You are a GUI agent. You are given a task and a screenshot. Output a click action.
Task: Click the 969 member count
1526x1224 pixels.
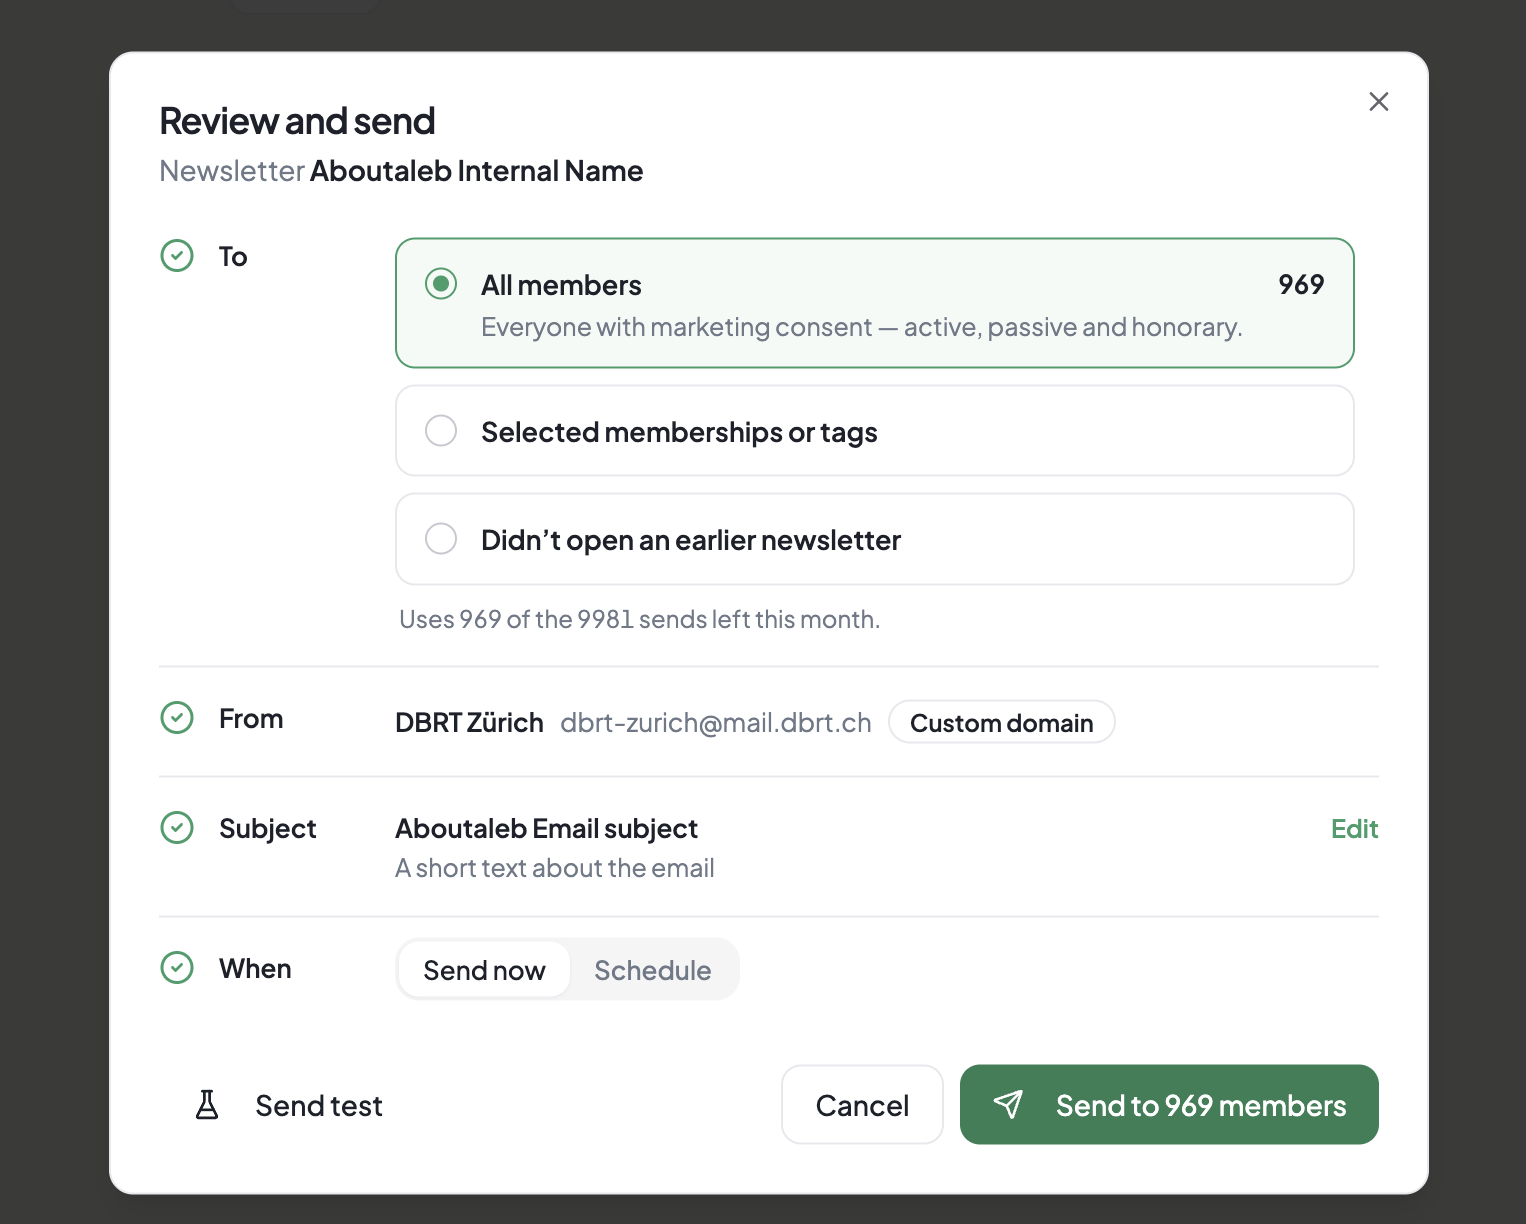pos(1301,284)
